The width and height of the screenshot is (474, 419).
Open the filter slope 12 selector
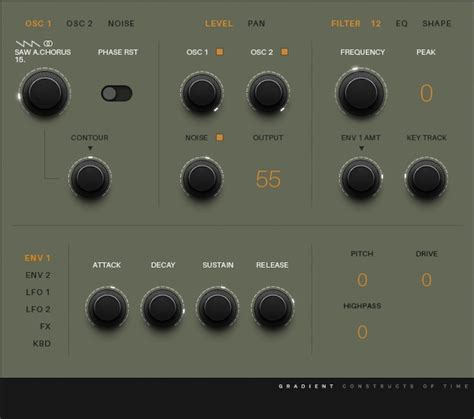coord(376,24)
